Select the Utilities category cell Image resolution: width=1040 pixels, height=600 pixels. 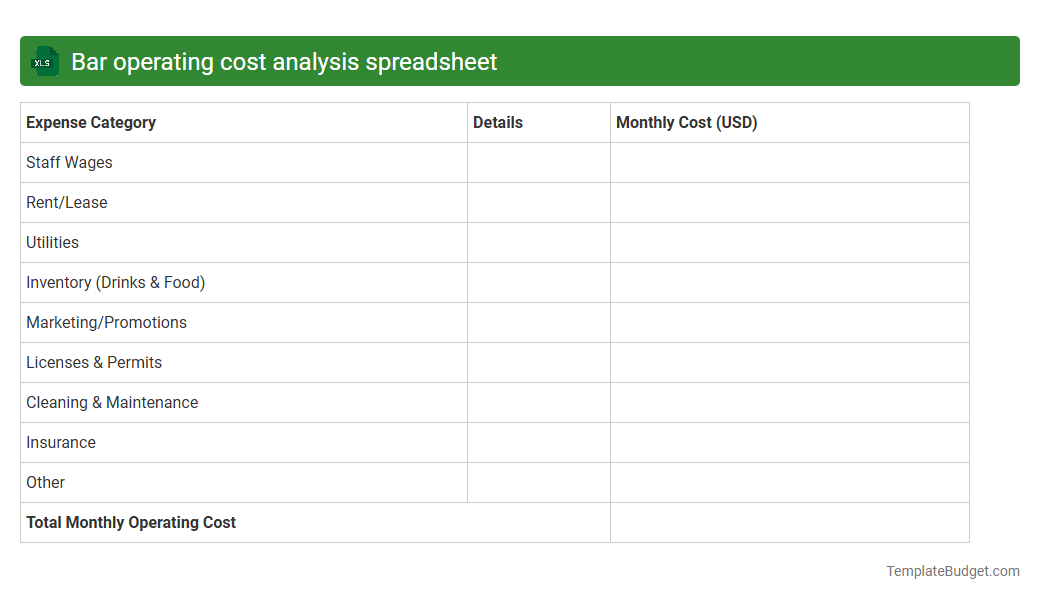[x=52, y=242]
